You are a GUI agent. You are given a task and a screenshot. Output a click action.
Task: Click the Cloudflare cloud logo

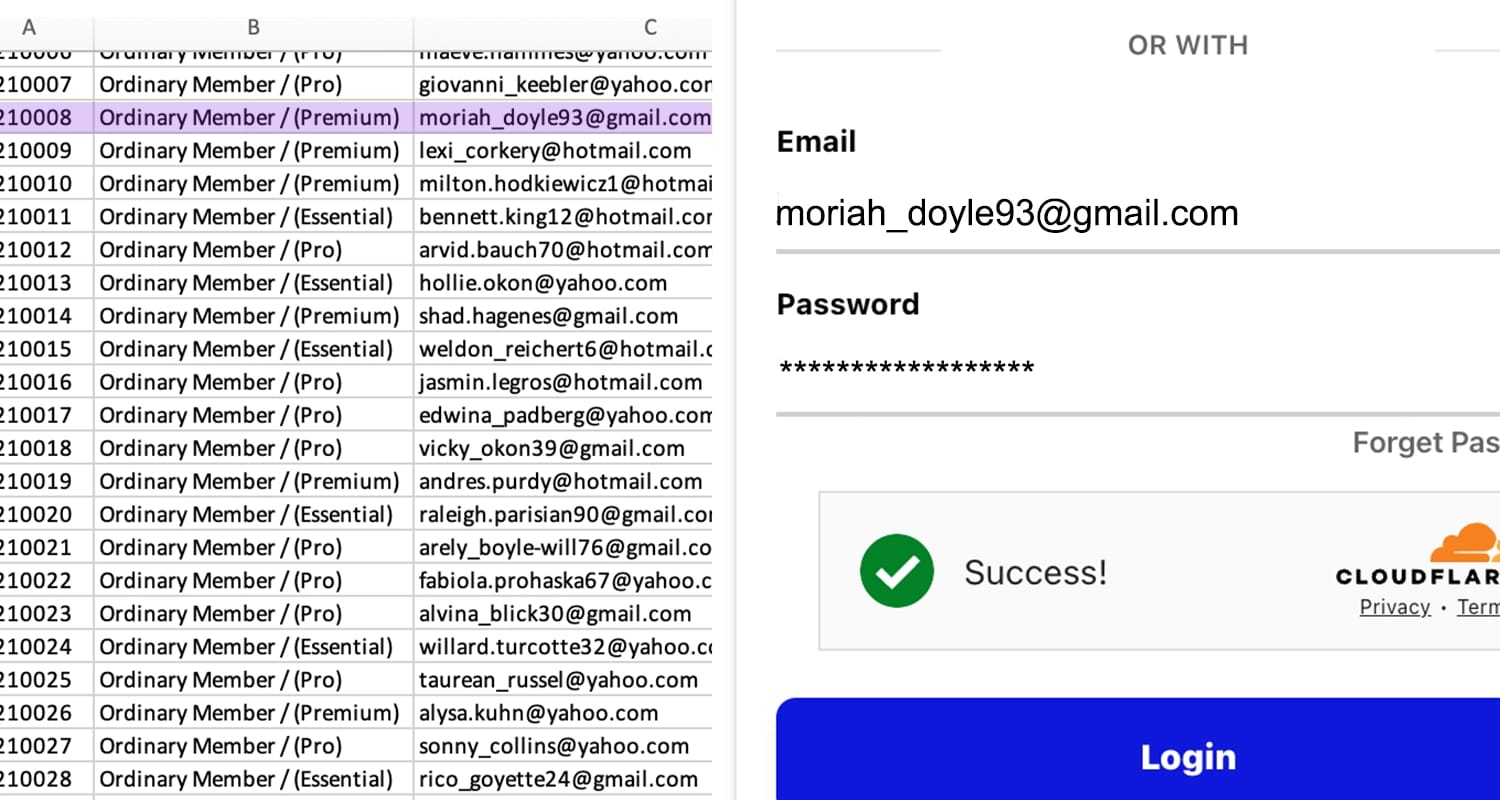coord(1466,545)
